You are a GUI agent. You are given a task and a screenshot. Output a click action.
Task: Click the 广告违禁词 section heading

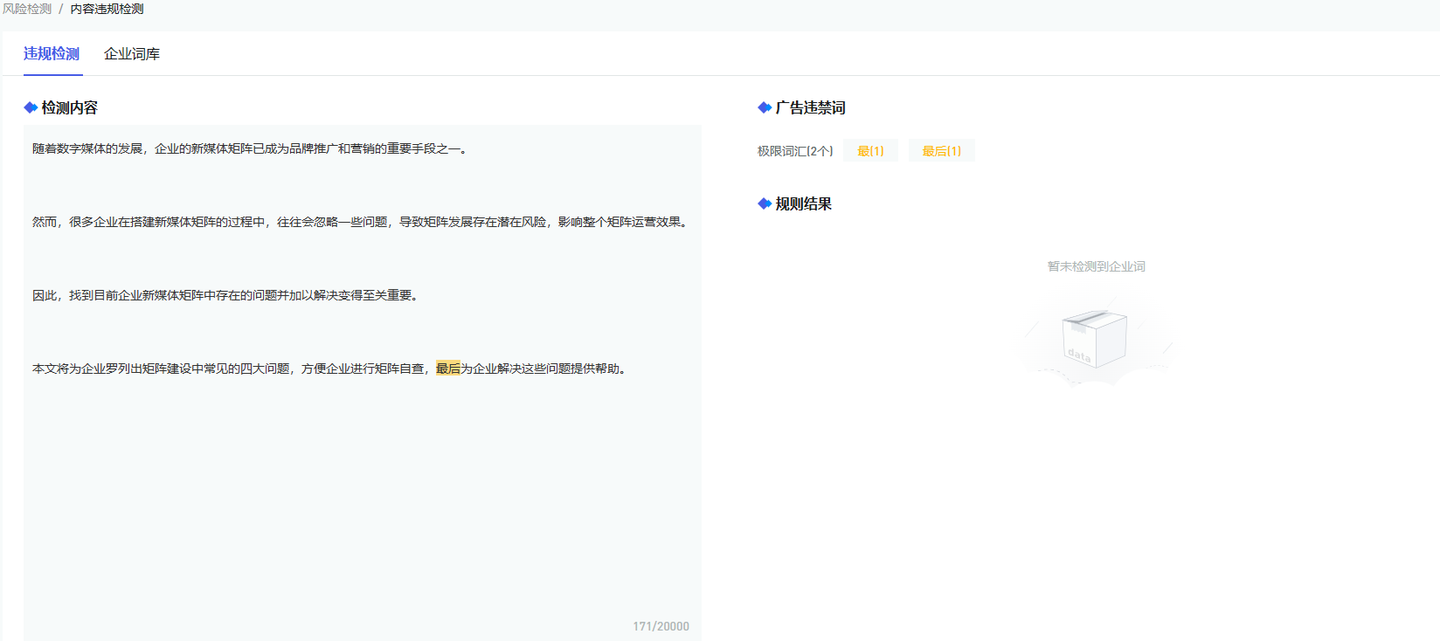tap(810, 107)
